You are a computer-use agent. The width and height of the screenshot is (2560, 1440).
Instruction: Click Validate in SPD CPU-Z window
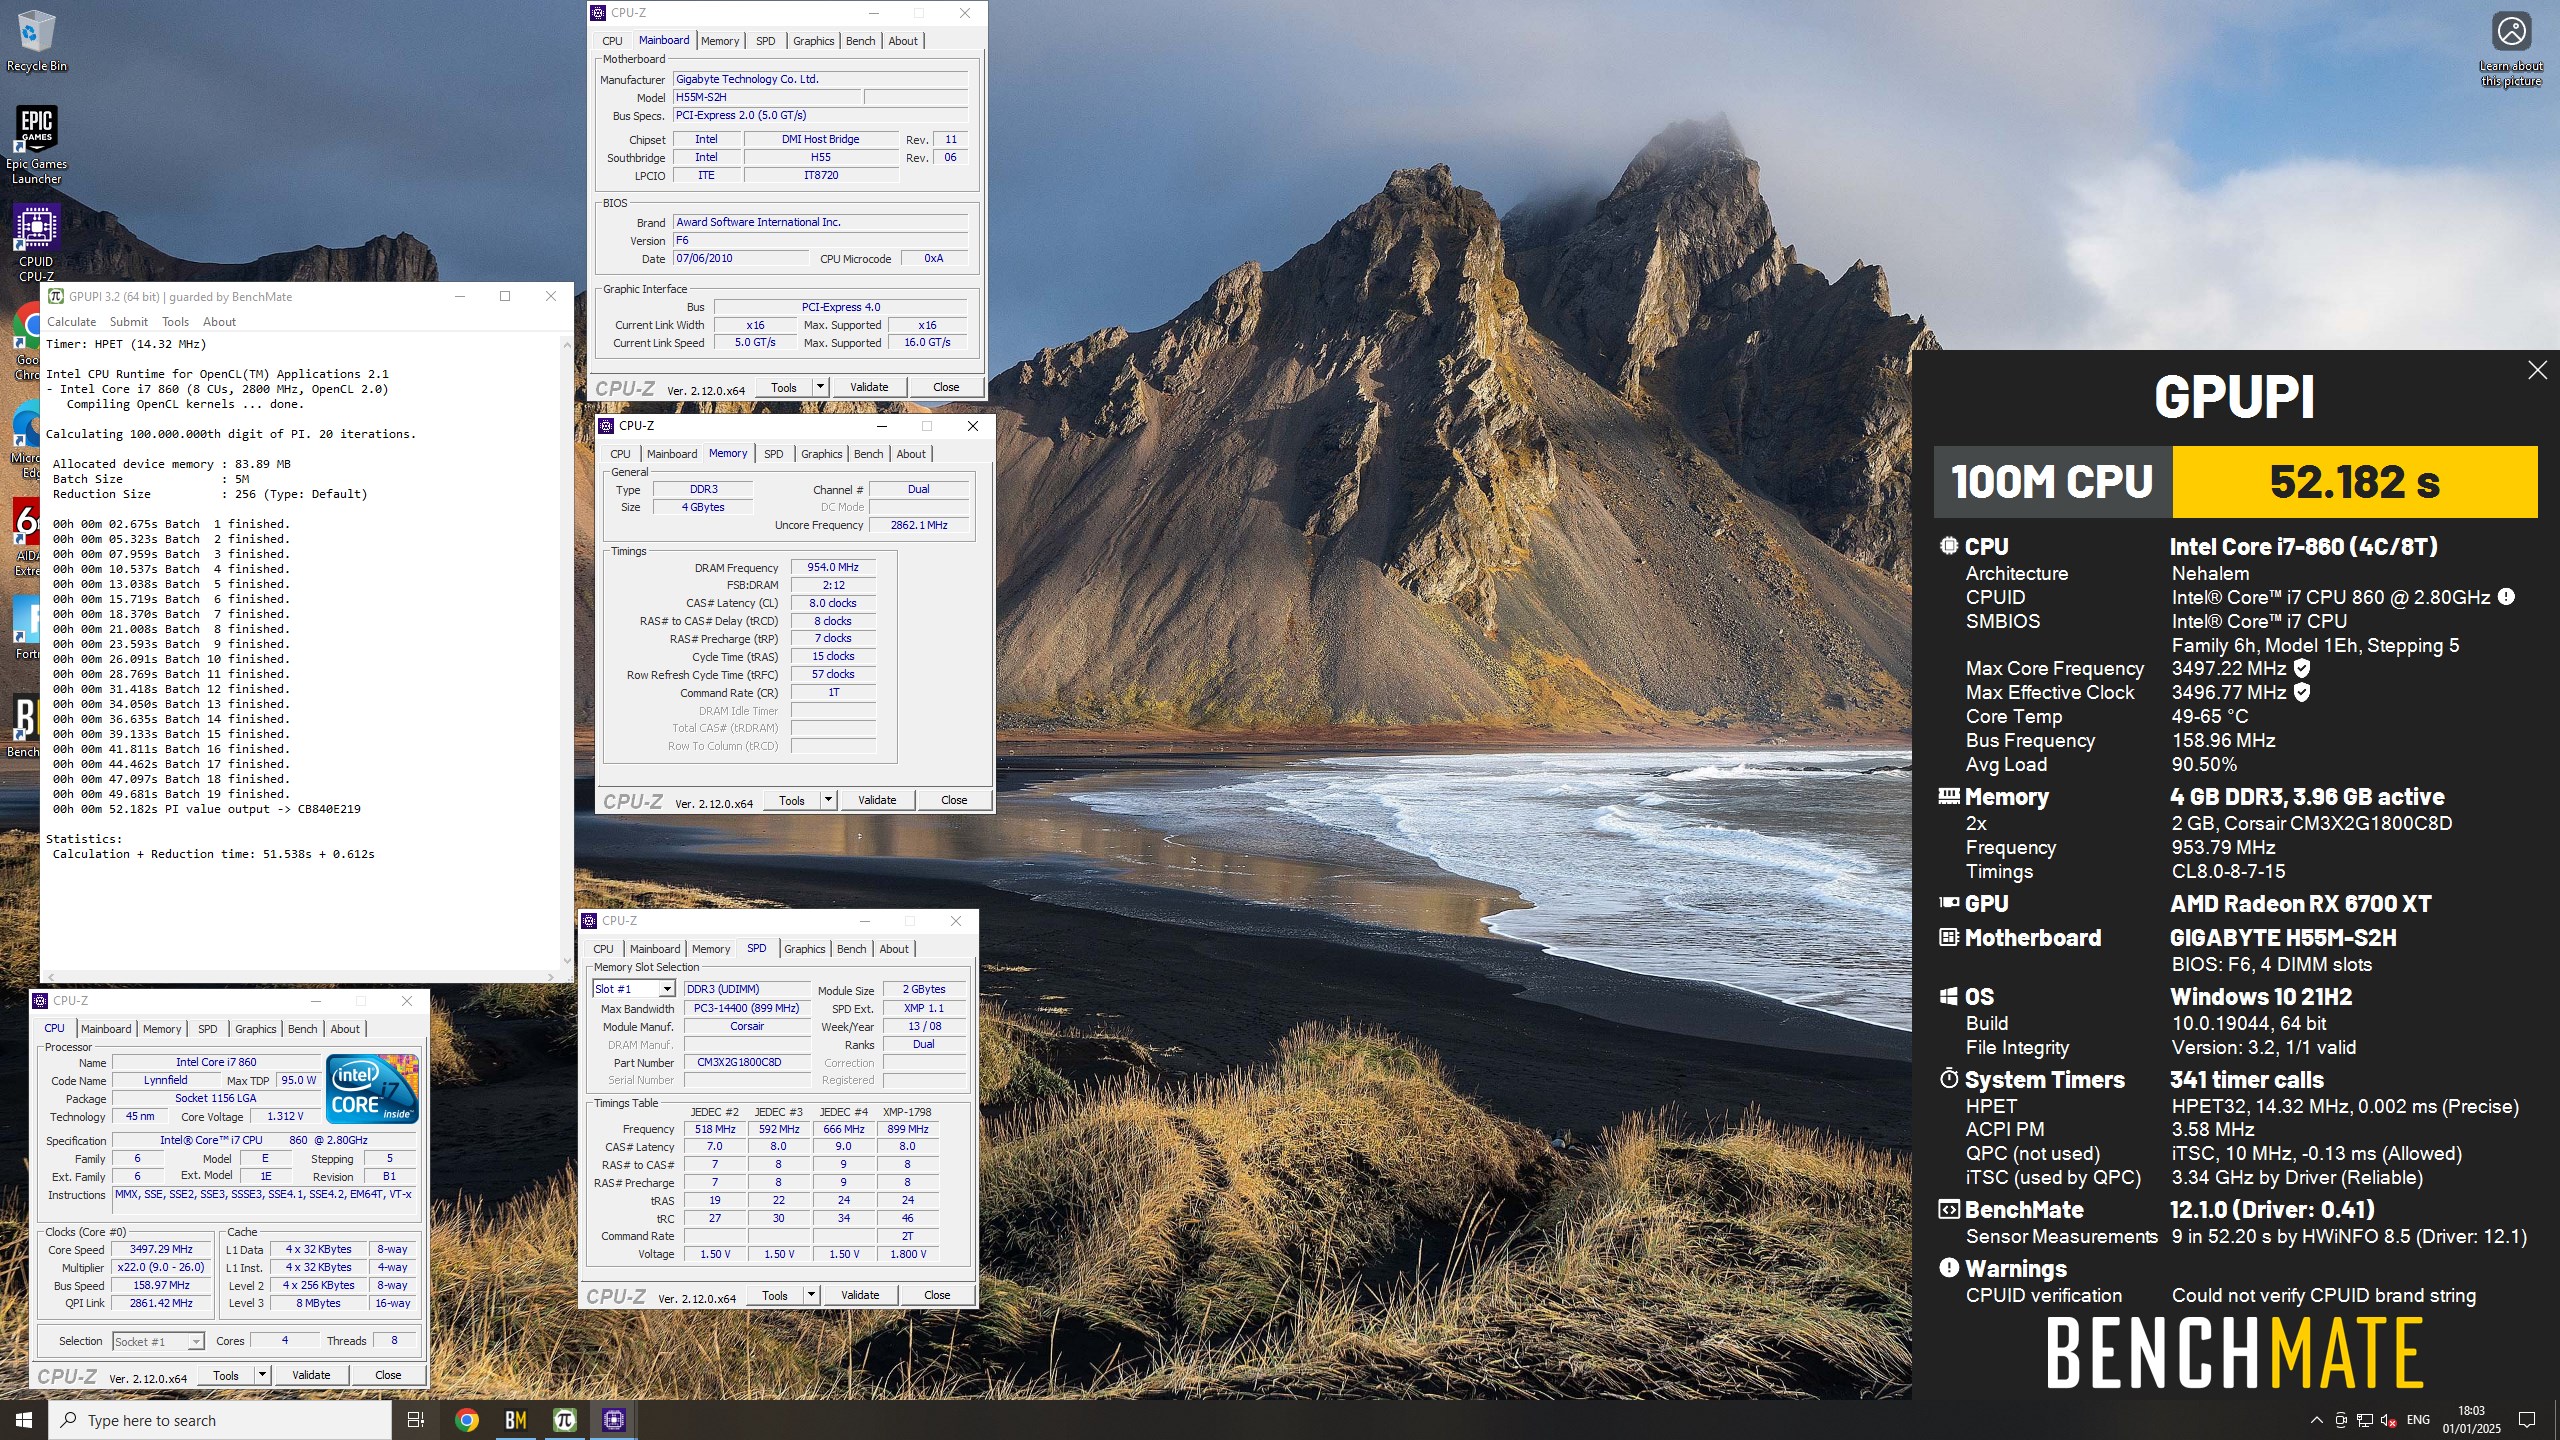click(859, 1295)
